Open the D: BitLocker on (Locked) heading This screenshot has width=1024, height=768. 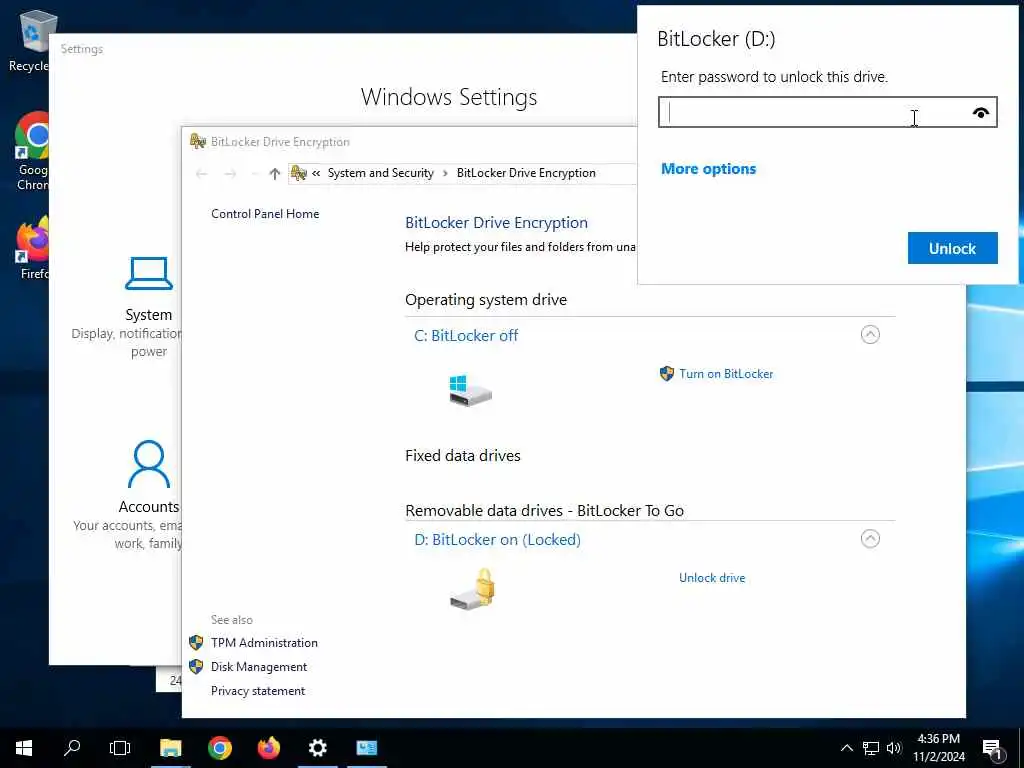(498, 539)
